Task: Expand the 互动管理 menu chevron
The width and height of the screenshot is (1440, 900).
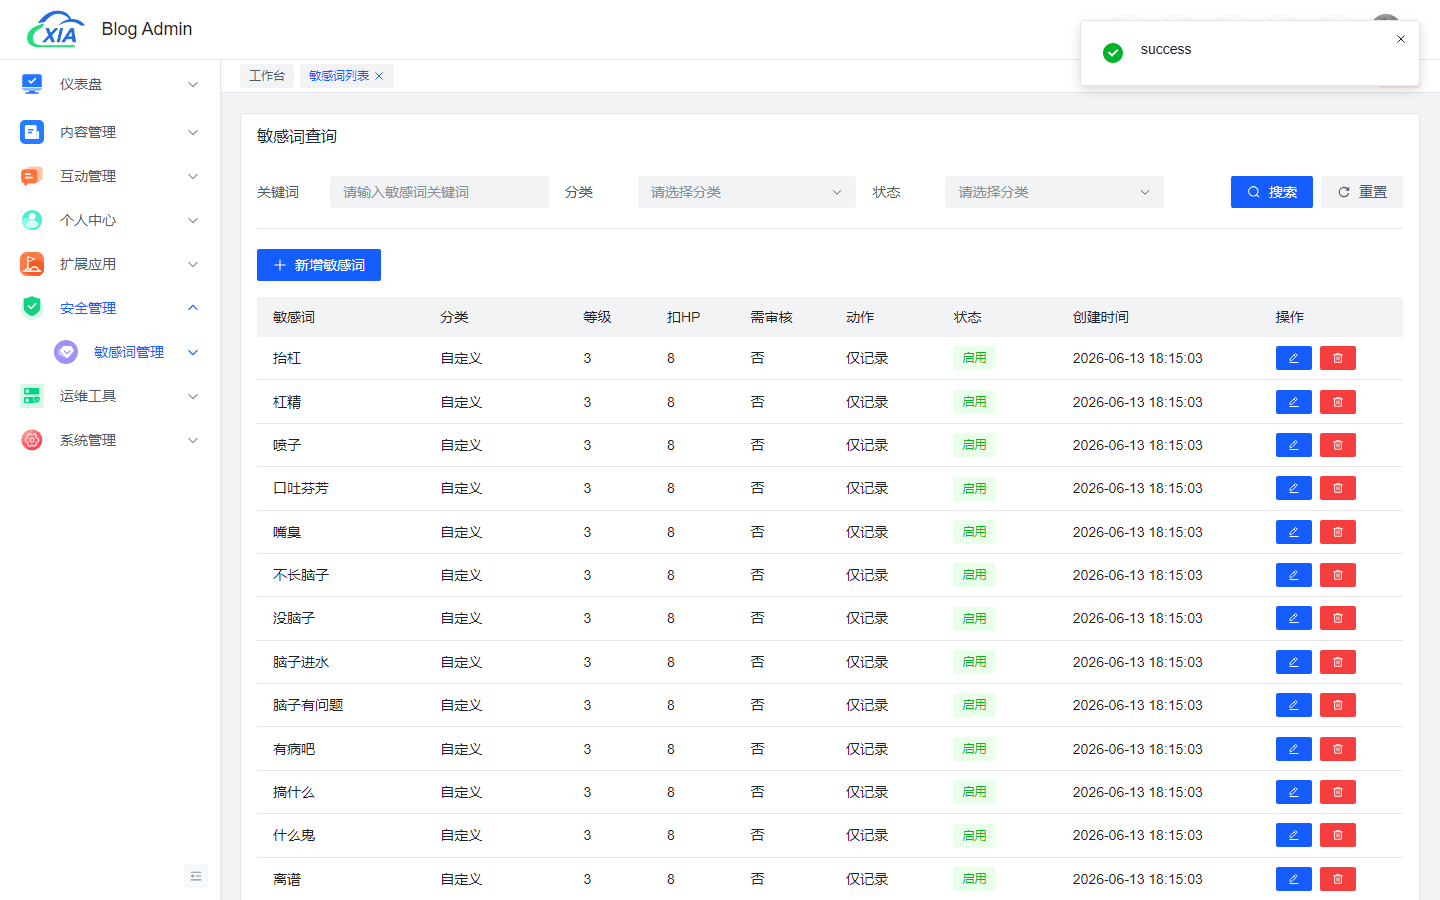Action: click(193, 176)
